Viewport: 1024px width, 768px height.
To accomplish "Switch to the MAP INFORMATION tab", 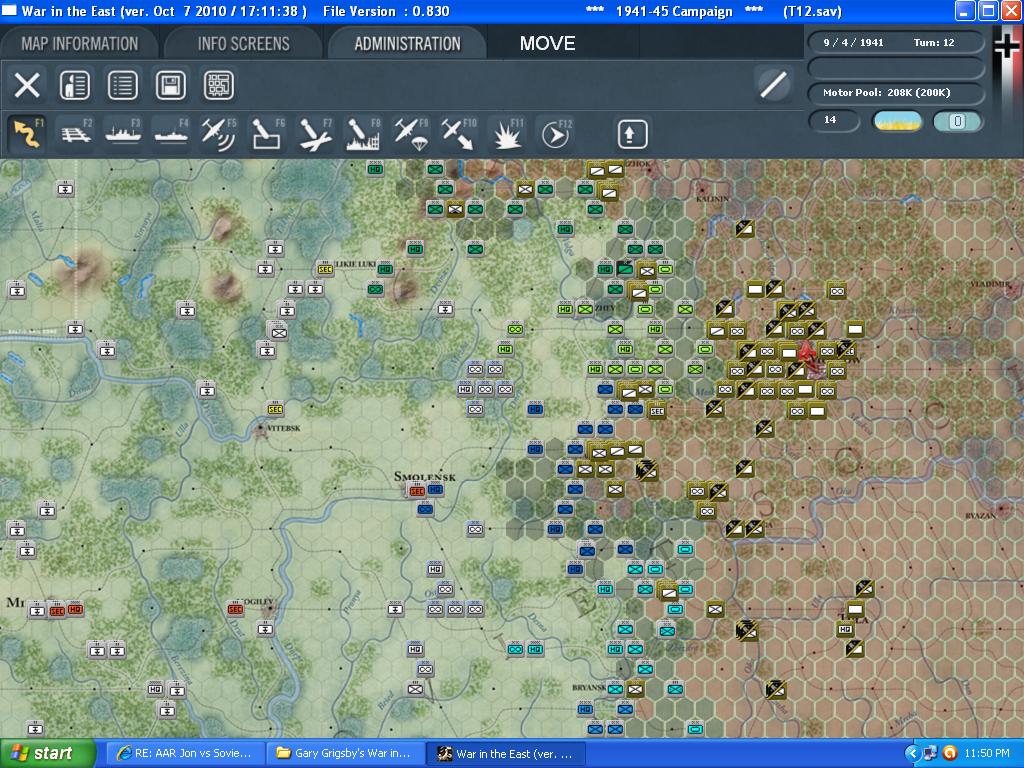I will click(80, 44).
